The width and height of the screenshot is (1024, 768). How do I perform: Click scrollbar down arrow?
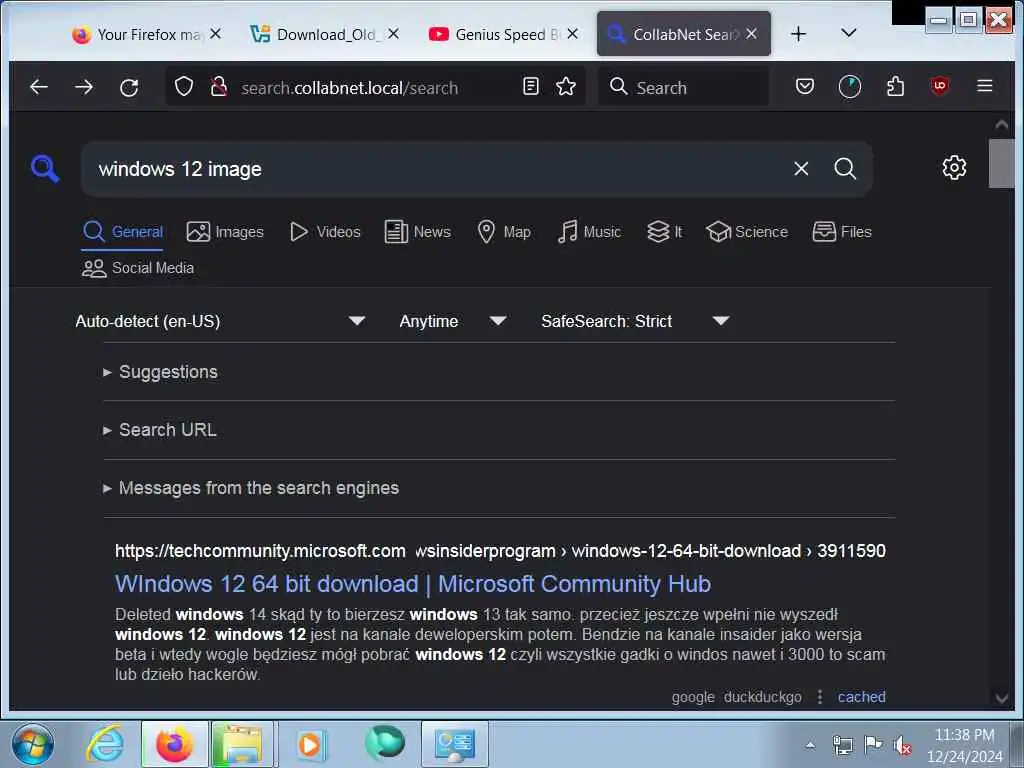[1001, 698]
